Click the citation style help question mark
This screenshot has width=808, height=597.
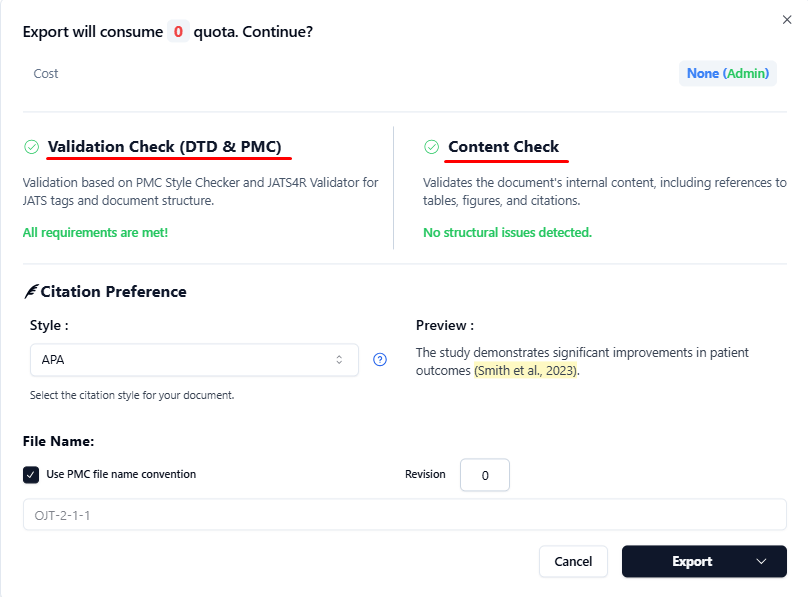tap(380, 360)
